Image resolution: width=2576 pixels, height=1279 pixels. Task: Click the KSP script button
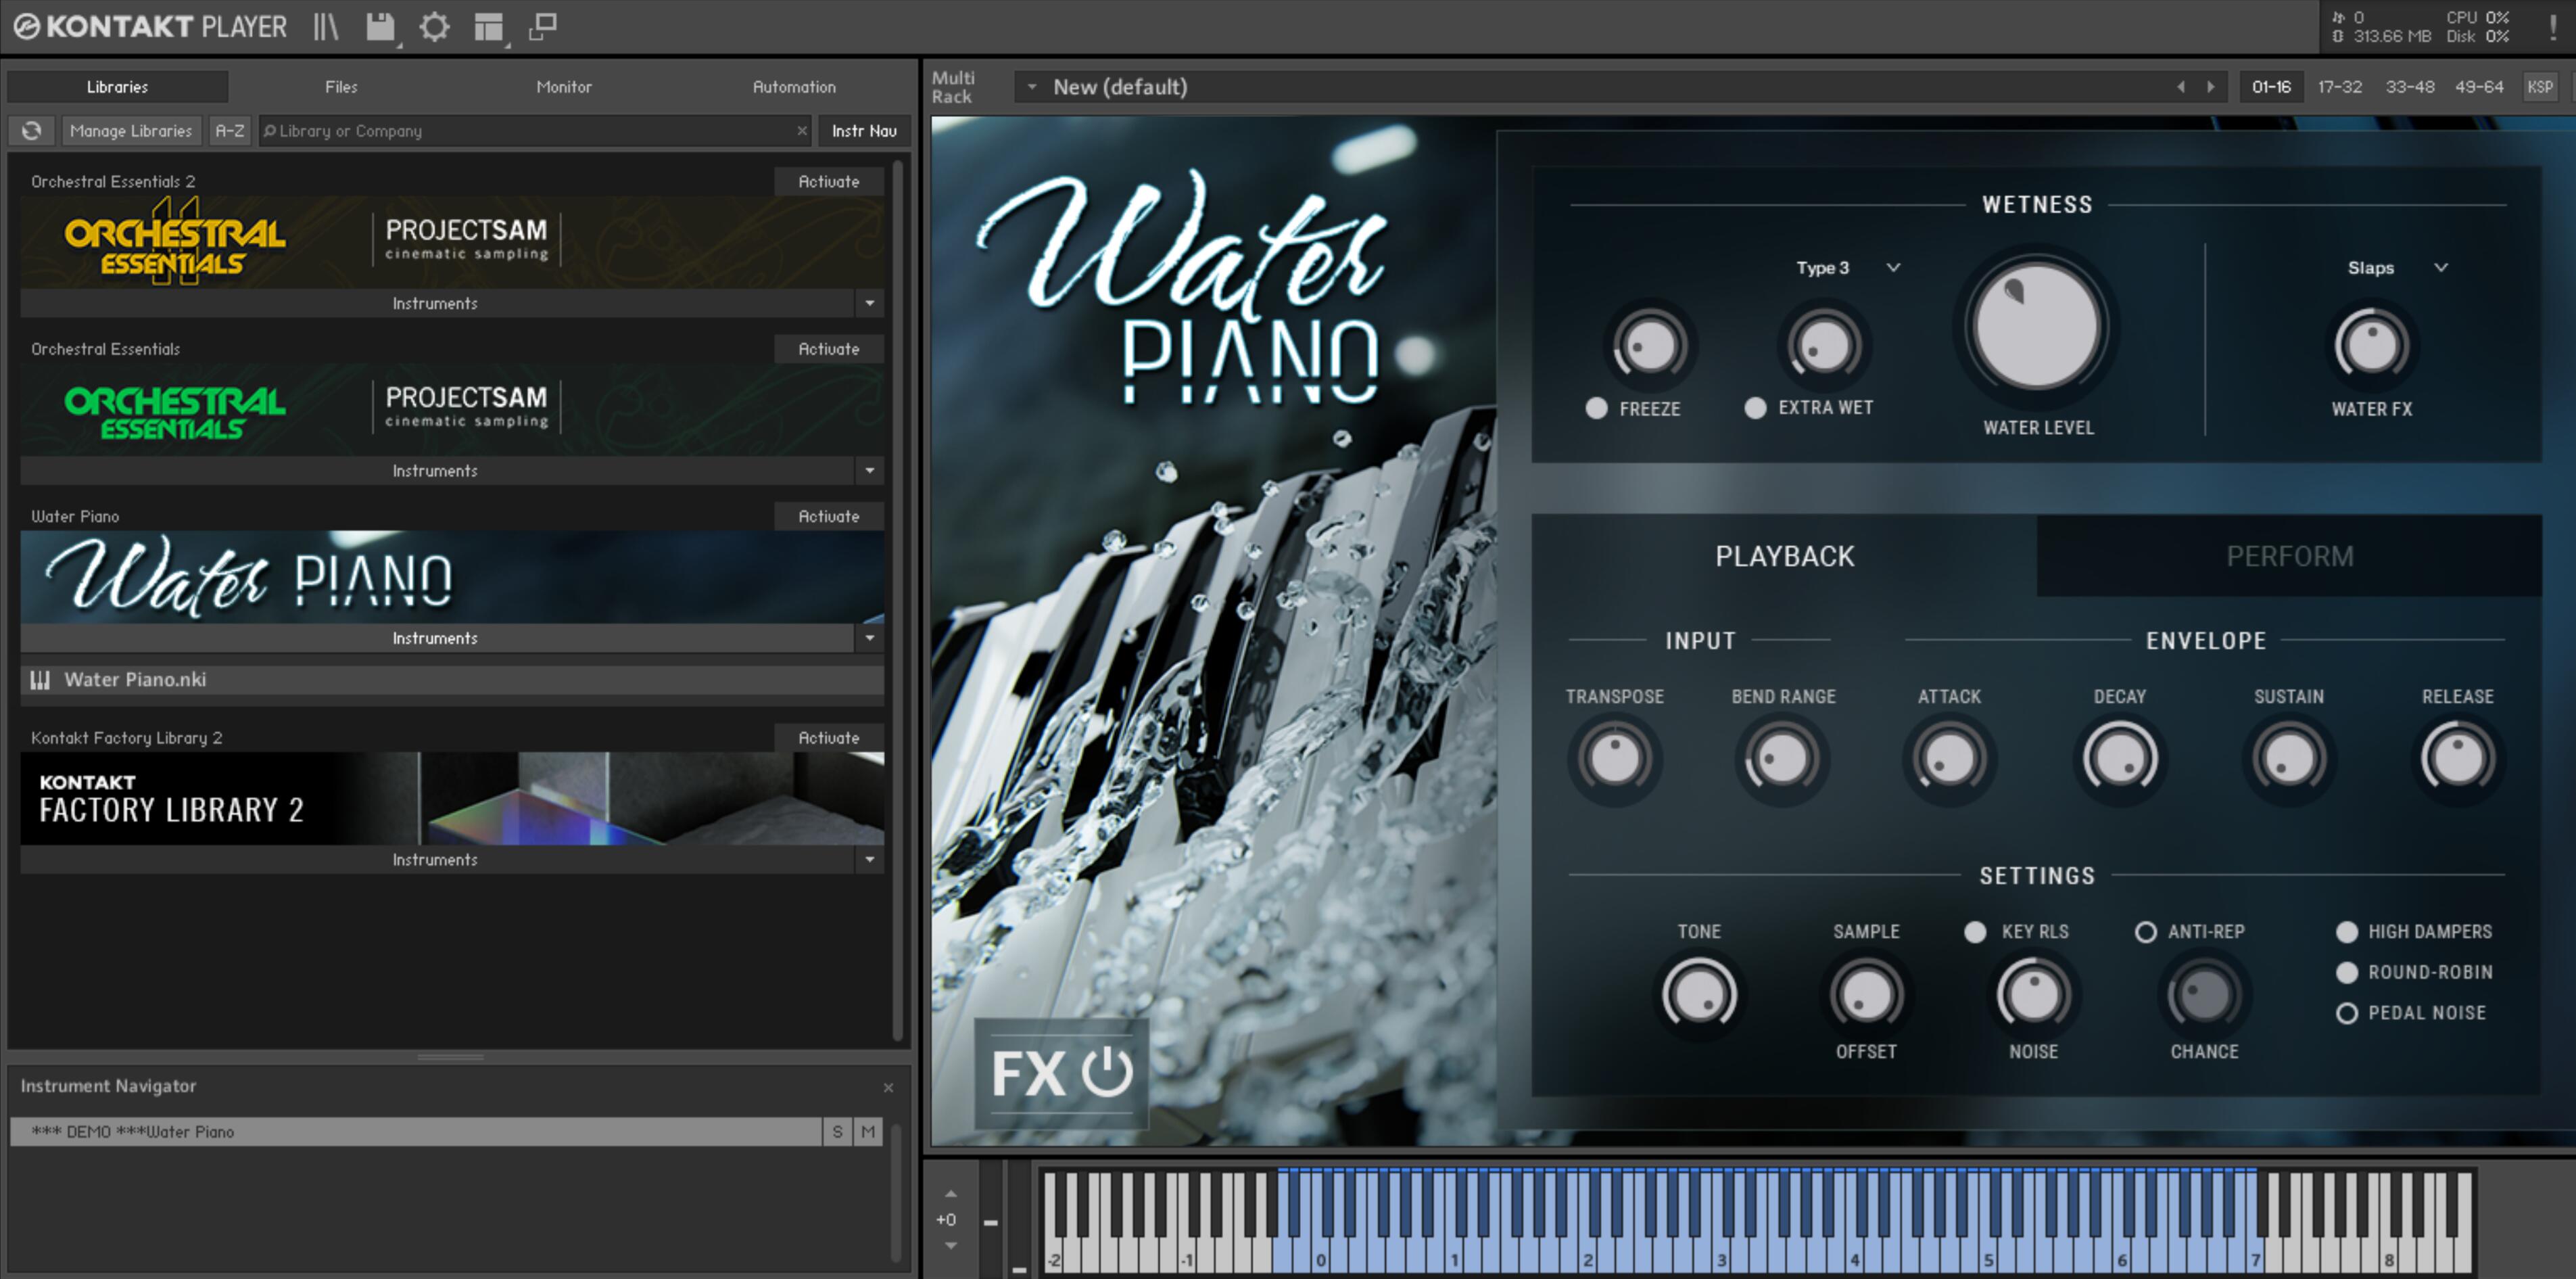click(x=2540, y=87)
